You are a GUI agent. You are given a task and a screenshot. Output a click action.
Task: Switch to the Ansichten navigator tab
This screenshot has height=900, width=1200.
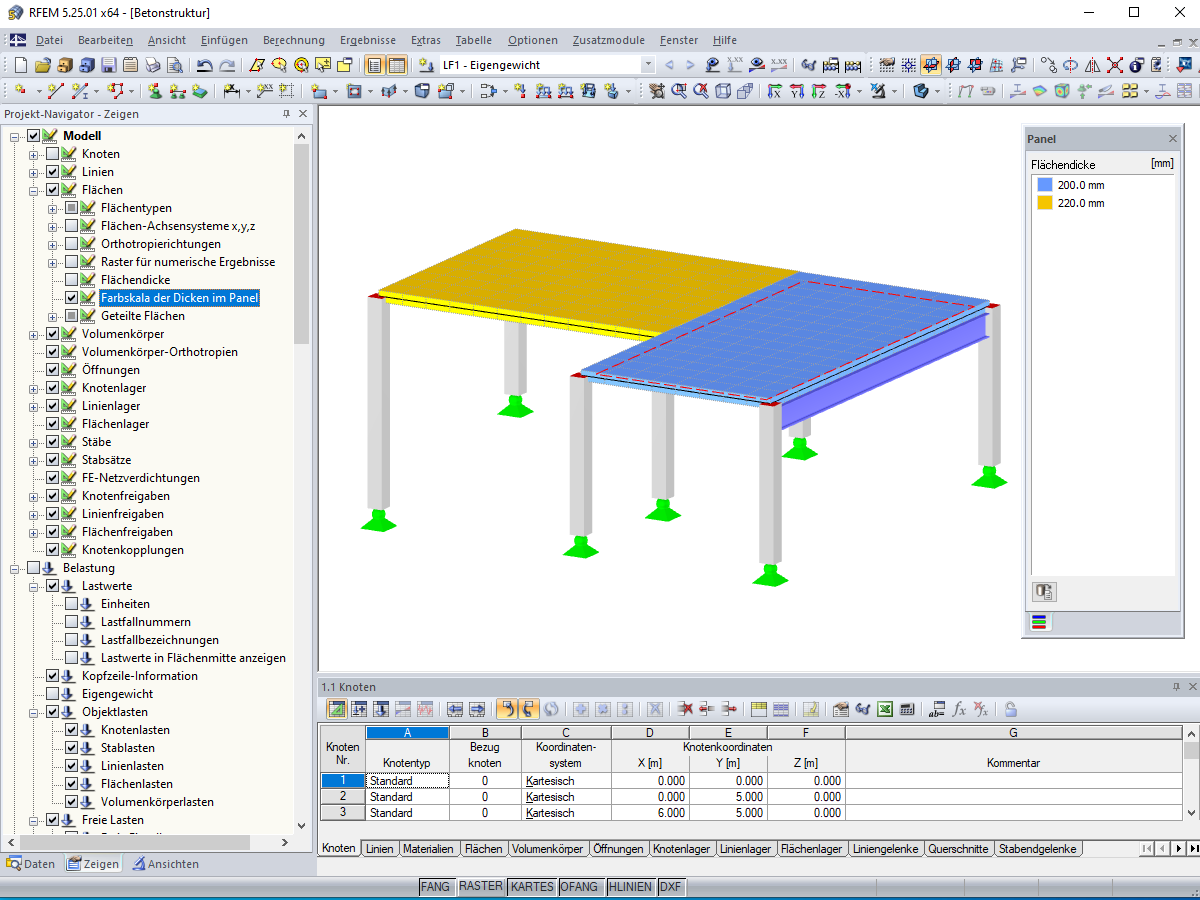tap(166, 864)
